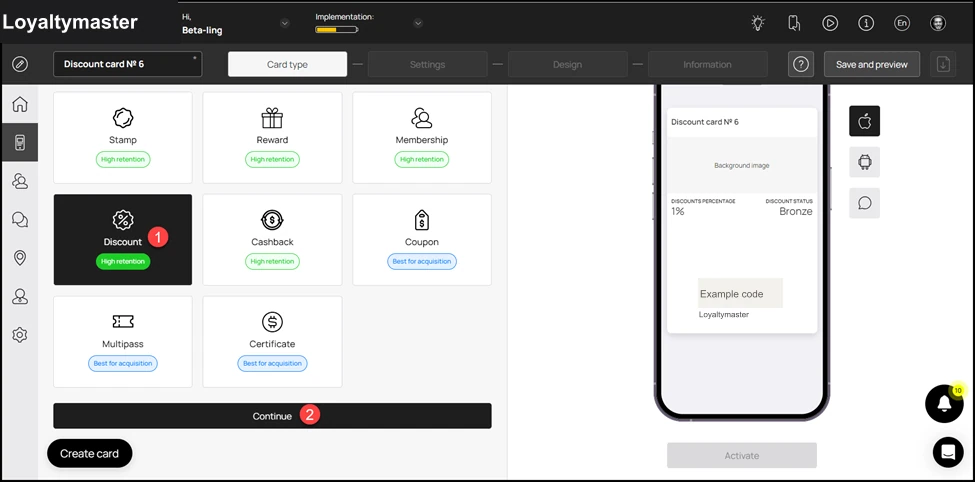Go to the Settings step tab
The height and width of the screenshot is (482, 975).
pos(427,64)
